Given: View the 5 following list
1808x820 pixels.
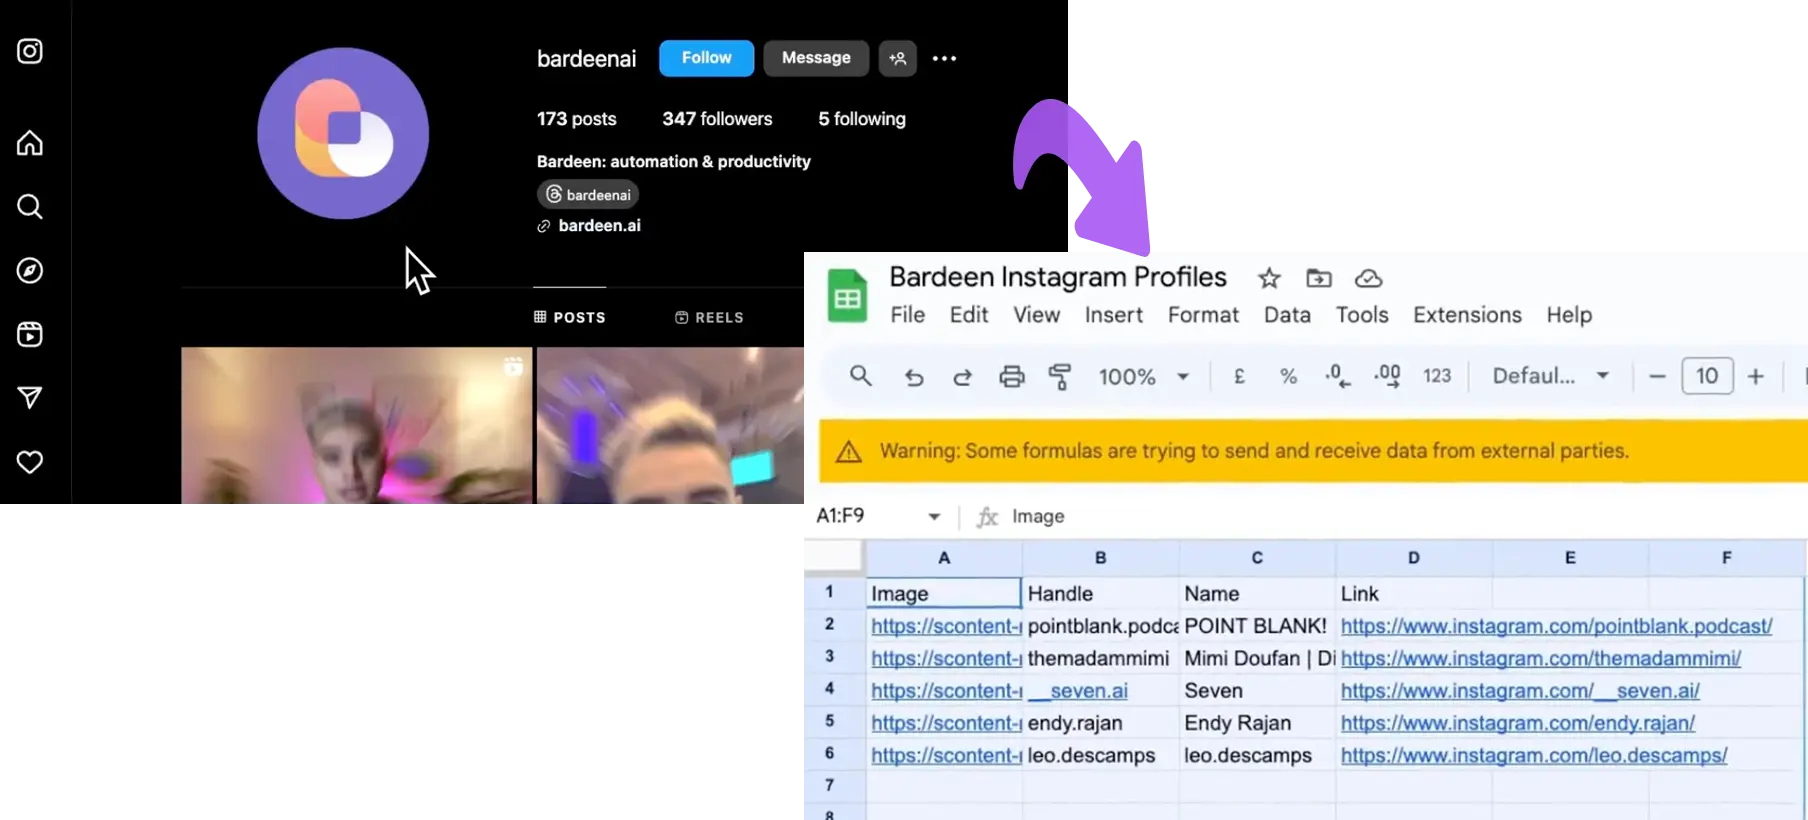Looking at the screenshot, I should tap(862, 119).
